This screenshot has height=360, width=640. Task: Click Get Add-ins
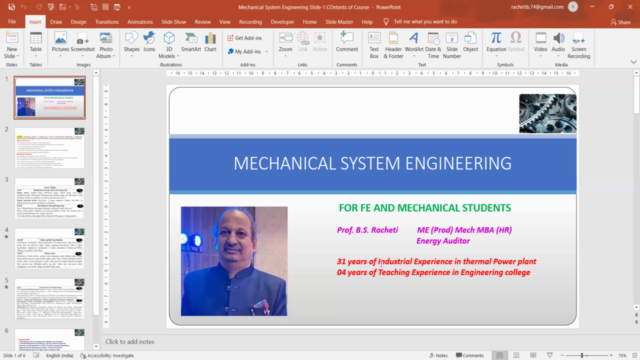coord(244,38)
